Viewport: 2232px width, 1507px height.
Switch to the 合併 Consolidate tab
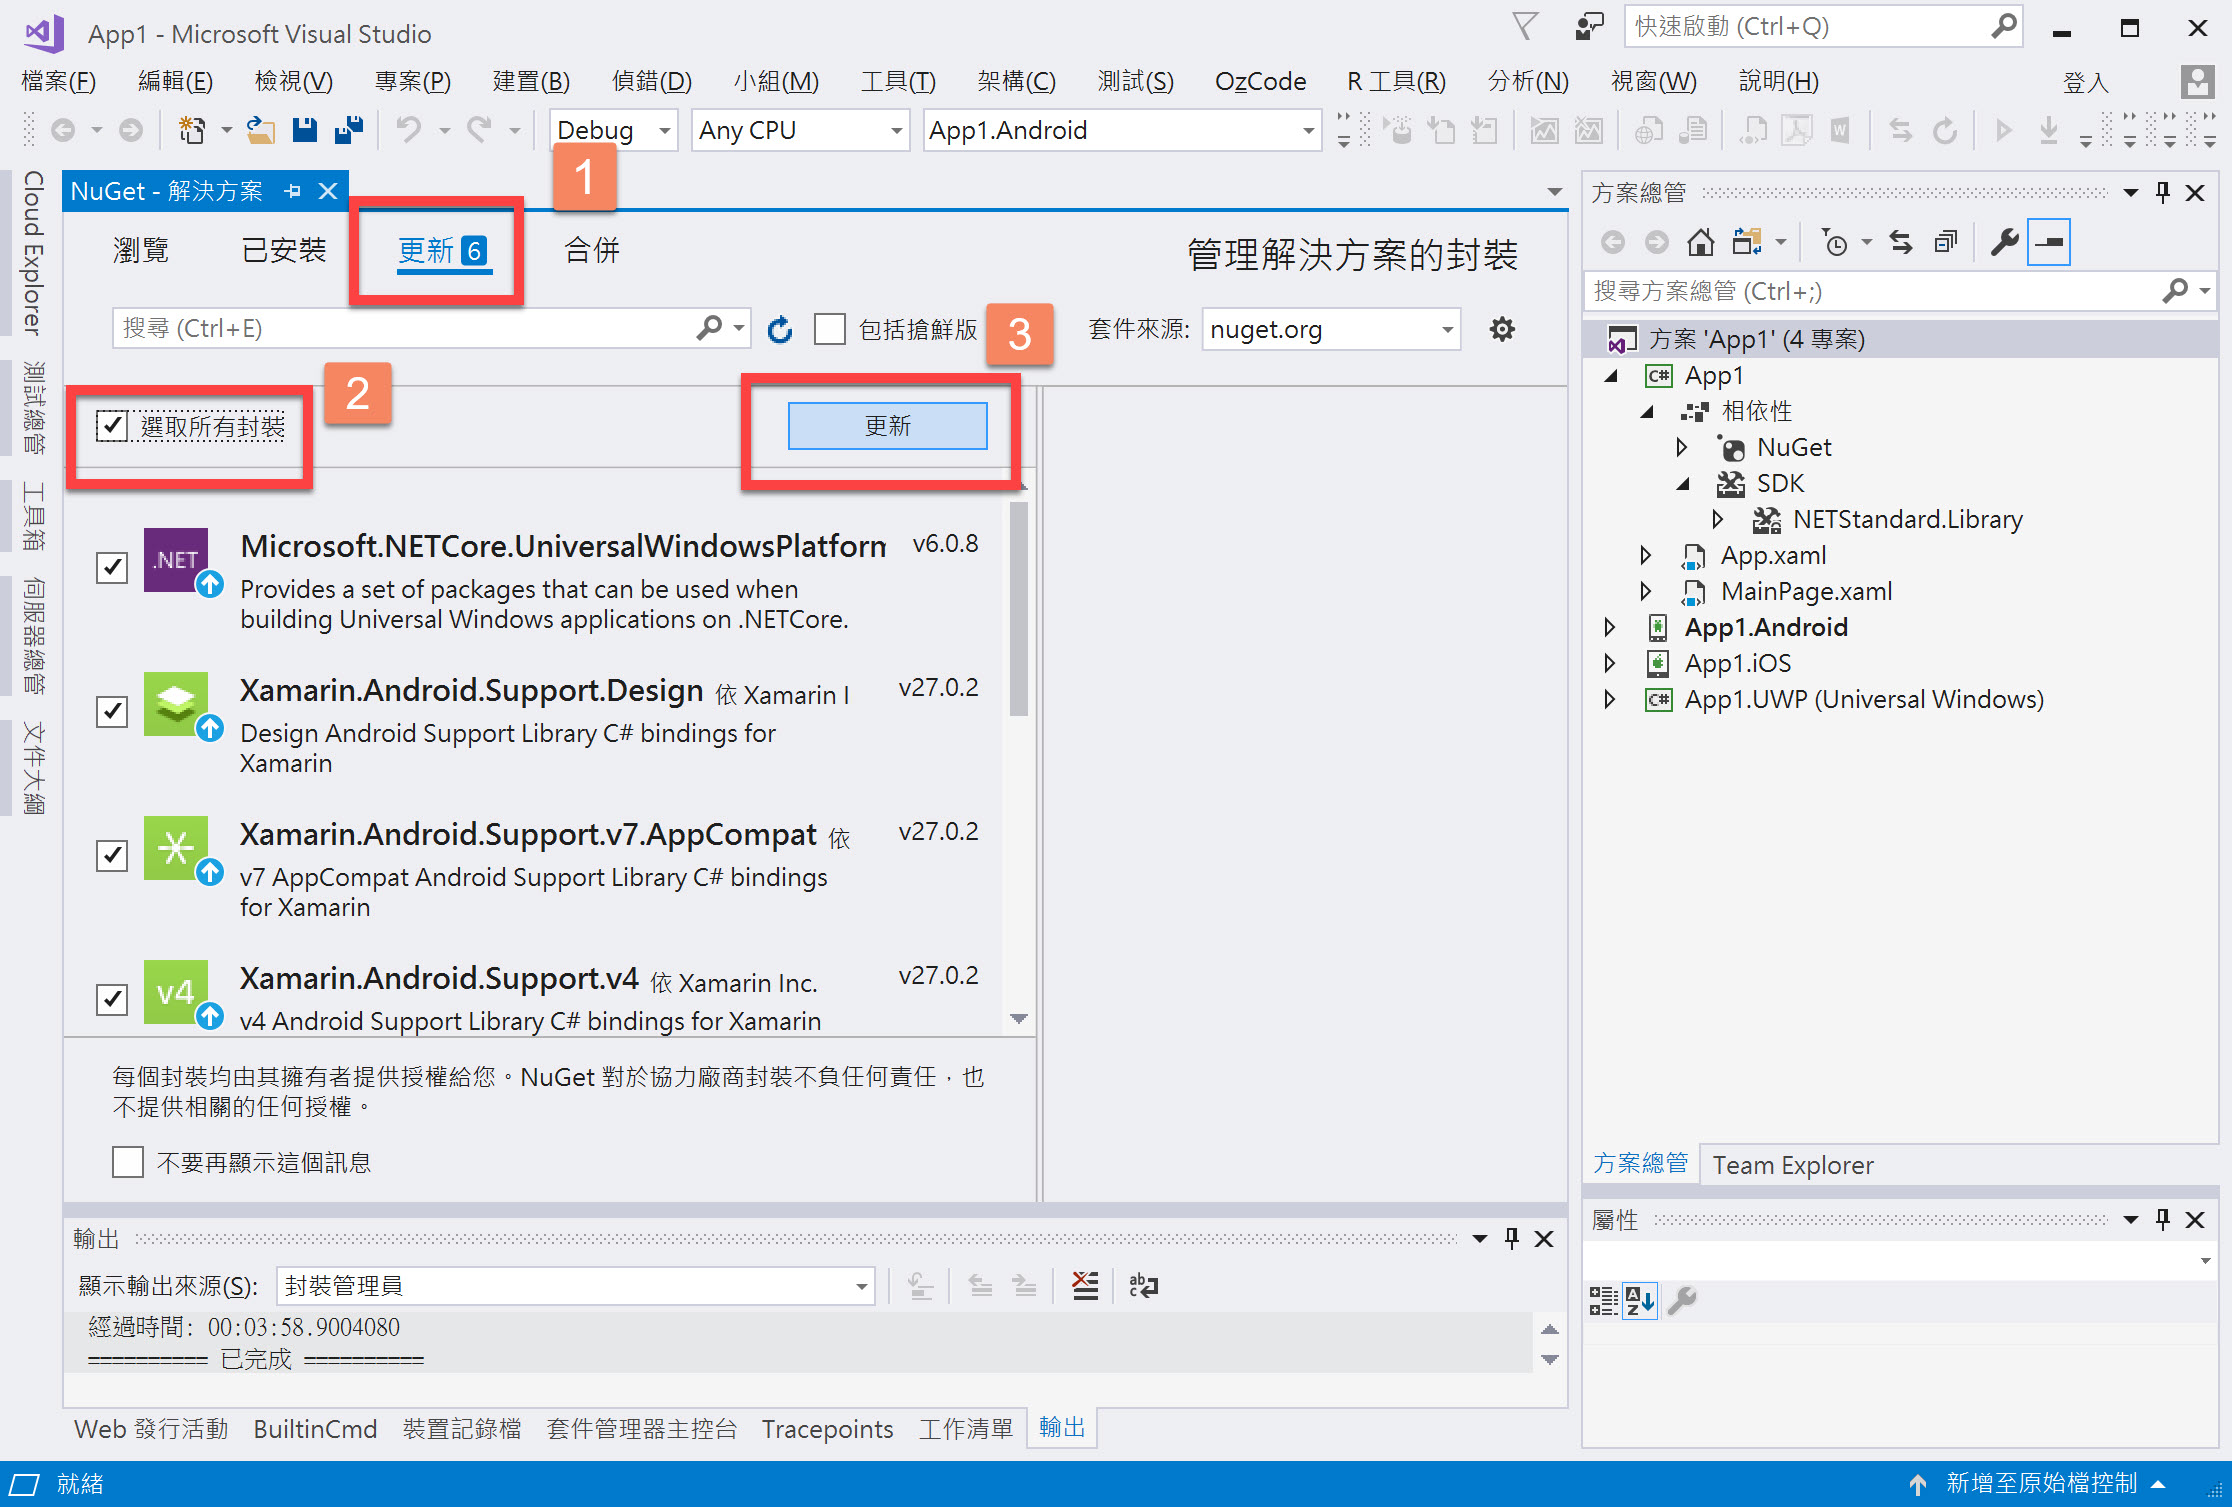592,250
